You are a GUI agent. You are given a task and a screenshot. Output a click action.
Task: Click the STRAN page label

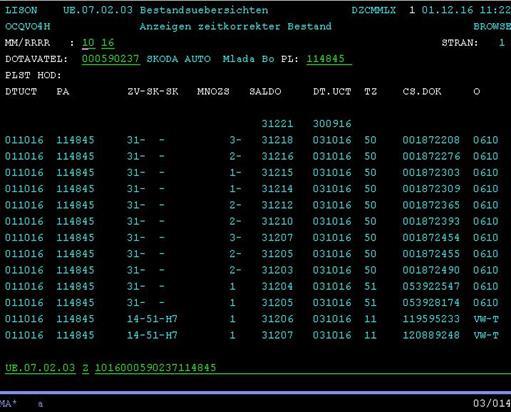460,43
